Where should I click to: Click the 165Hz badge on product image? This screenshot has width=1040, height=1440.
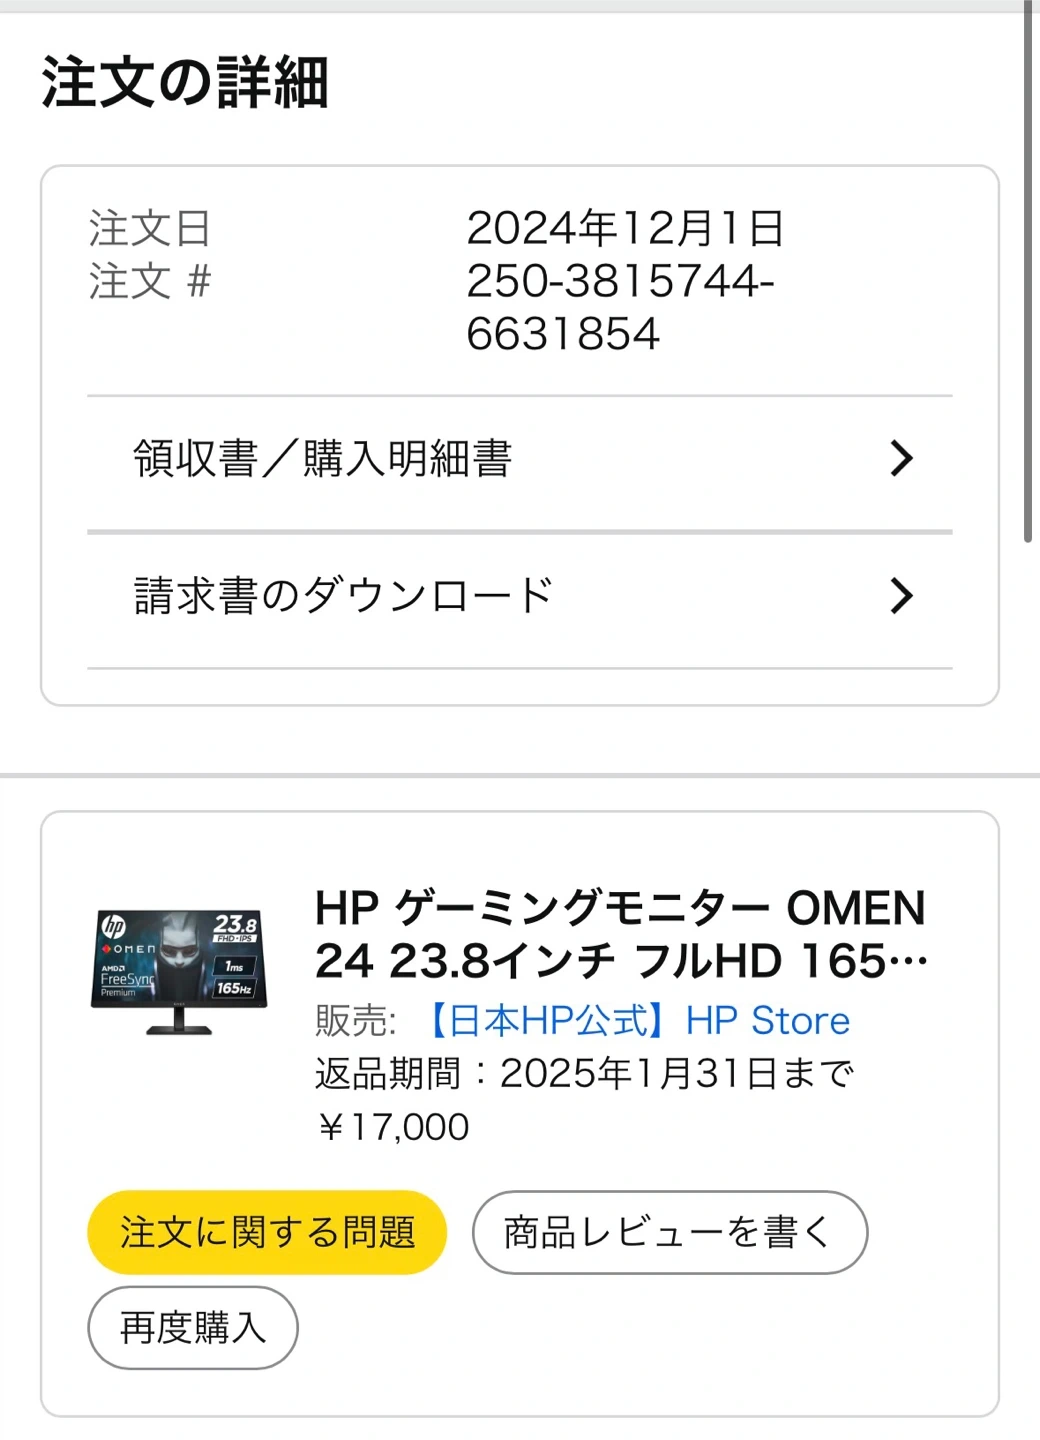point(234,988)
